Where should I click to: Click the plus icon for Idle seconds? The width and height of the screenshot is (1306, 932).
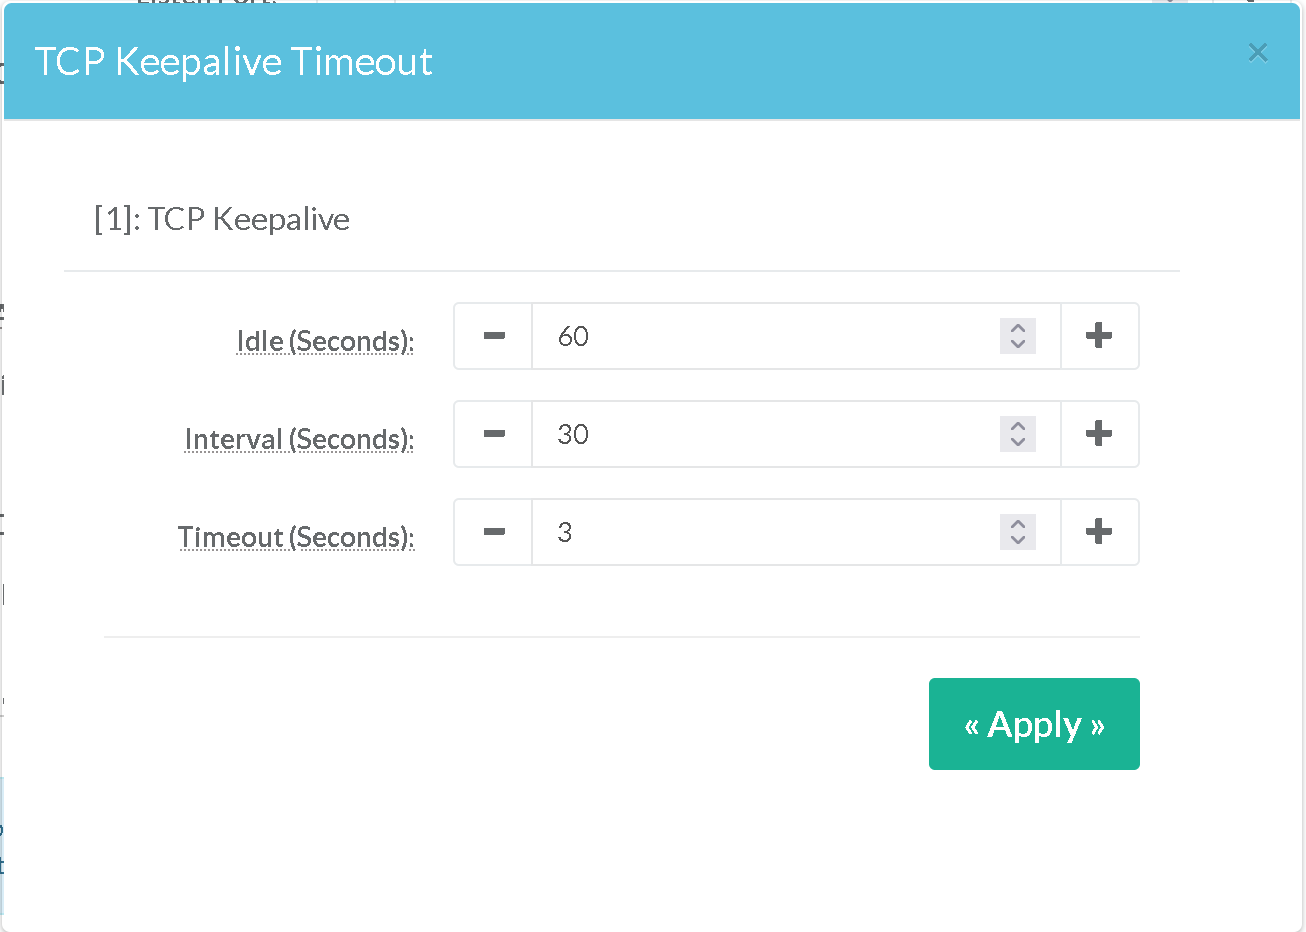click(x=1099, y=336)
